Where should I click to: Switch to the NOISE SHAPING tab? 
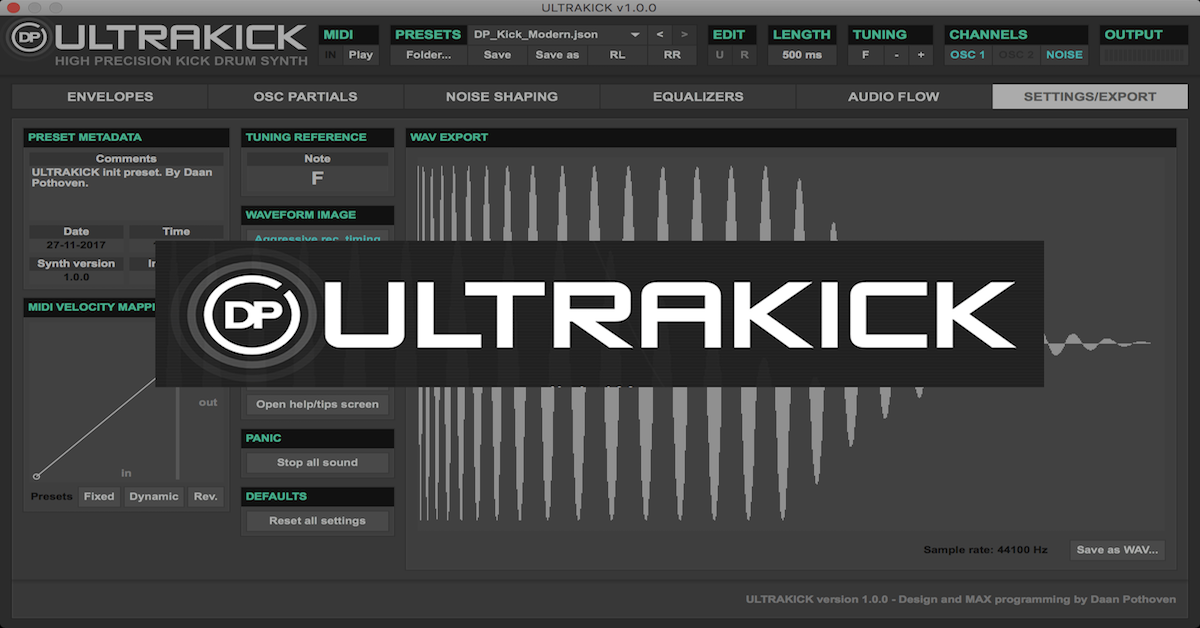pyautogui.click(x=500, y=96)
